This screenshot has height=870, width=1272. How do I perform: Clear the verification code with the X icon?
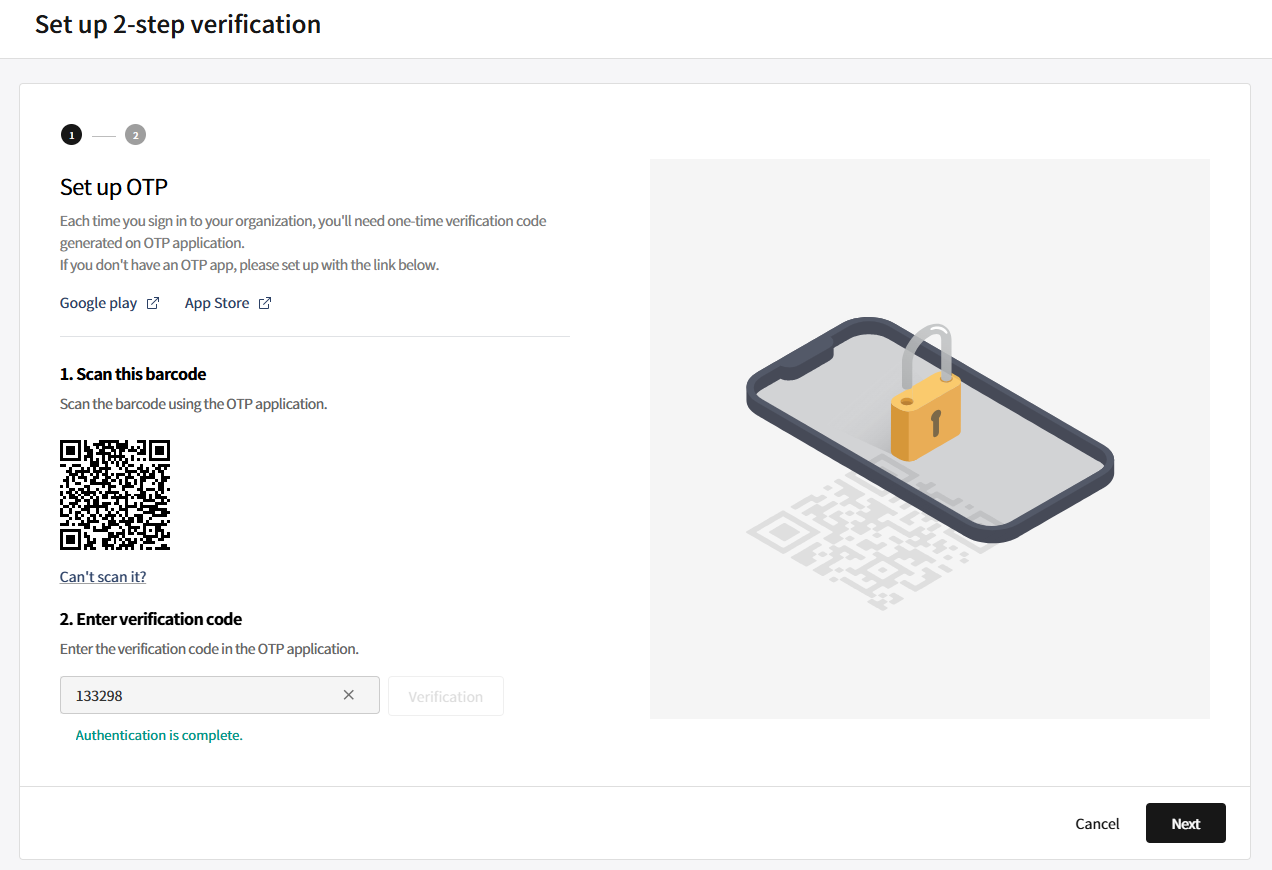click(349, 695)
